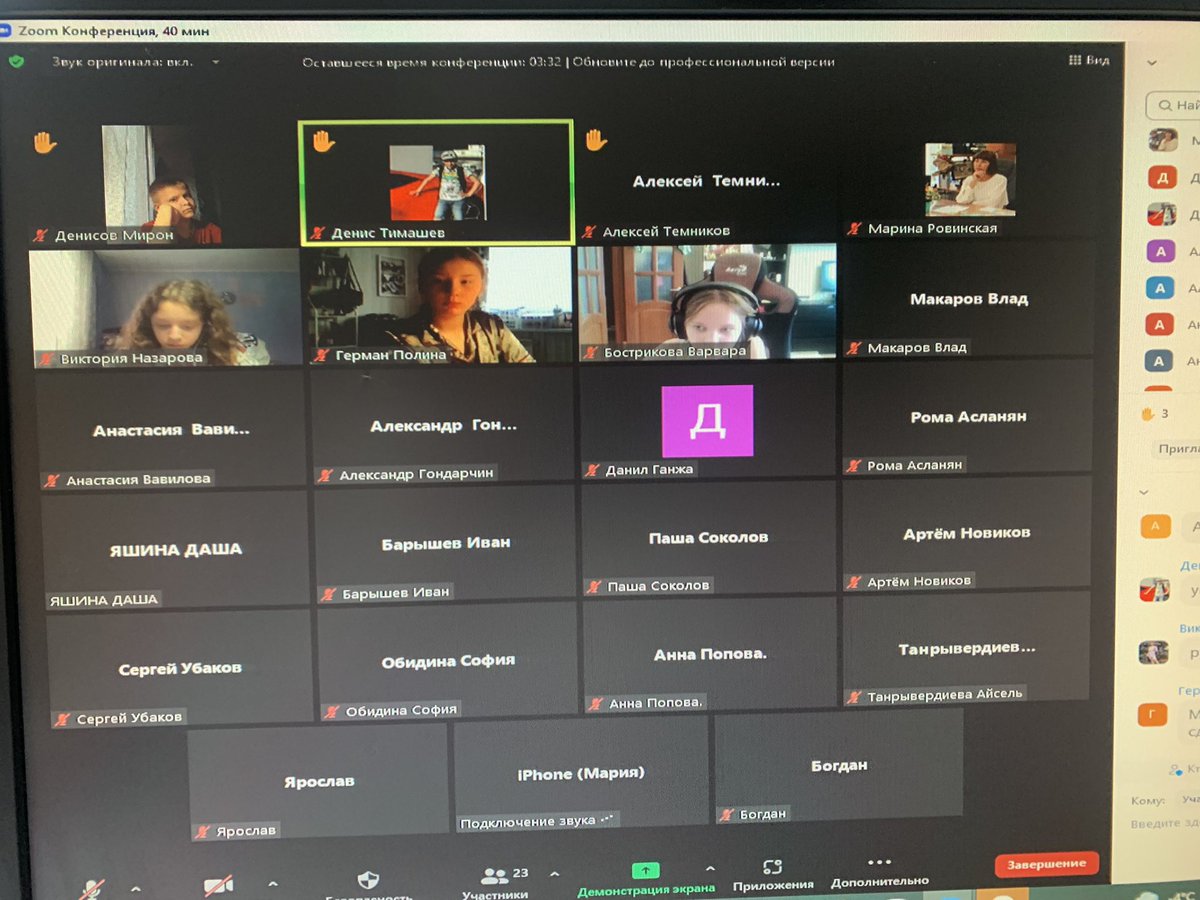Select Денис Тимашев video thumbnail
Image resolution: width=1200 pixels, height=900 pixels.
pos(437,182)
